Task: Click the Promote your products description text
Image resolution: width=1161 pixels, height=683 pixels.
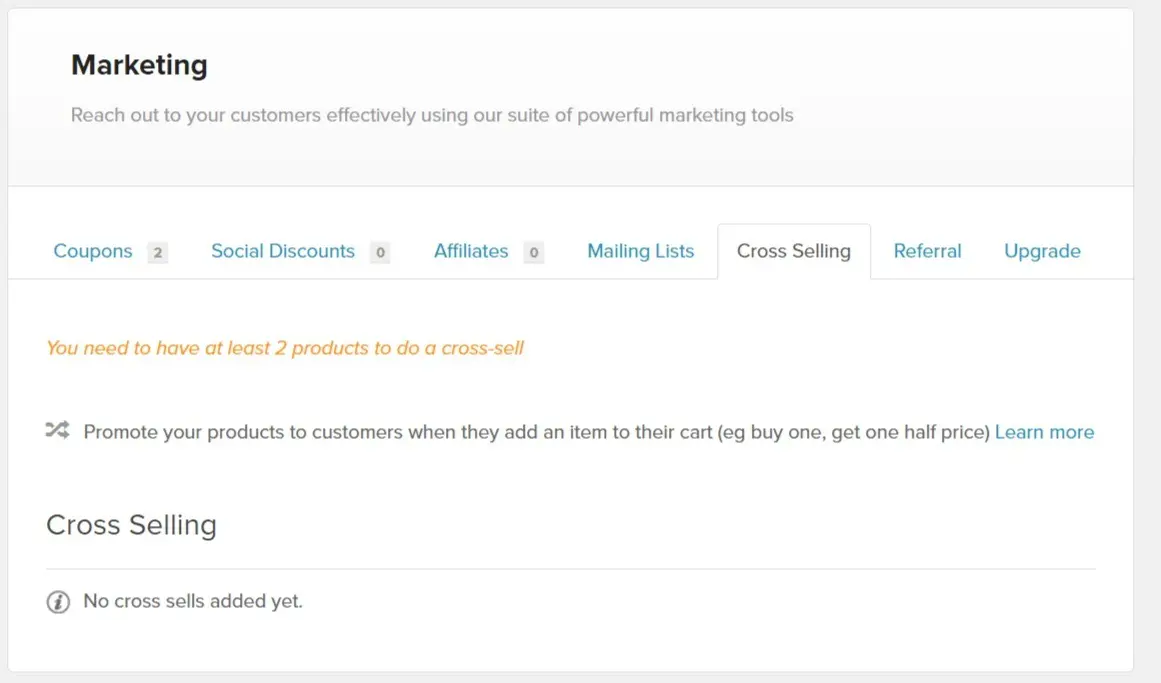Action: 536,432
